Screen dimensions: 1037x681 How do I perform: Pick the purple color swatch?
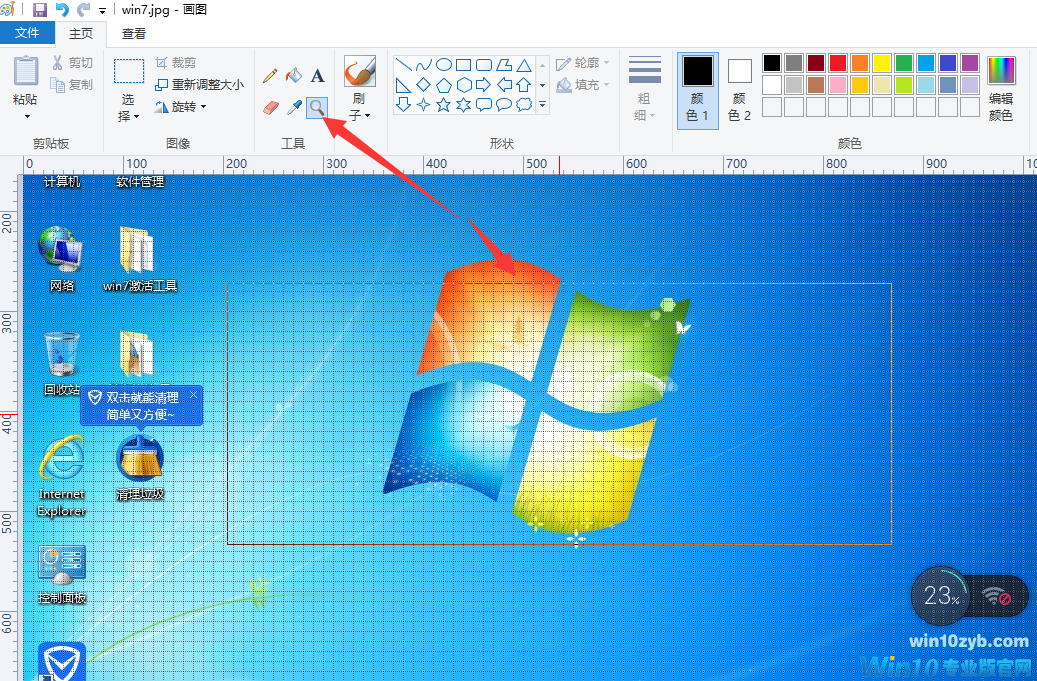970,63
